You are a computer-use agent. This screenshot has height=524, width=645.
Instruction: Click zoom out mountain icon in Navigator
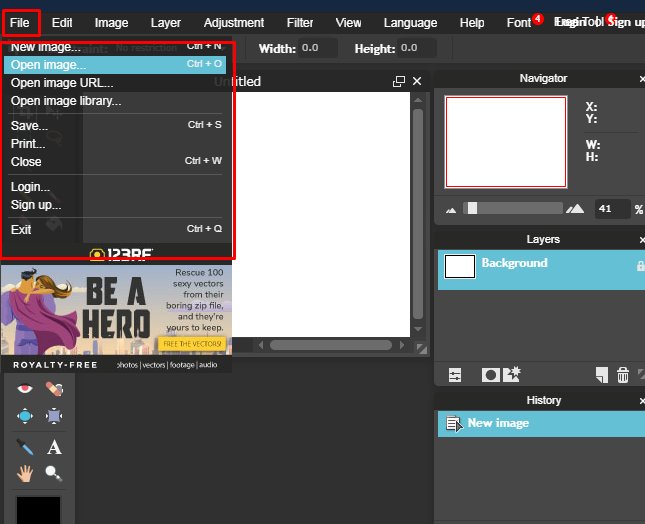tap(451, 210)
